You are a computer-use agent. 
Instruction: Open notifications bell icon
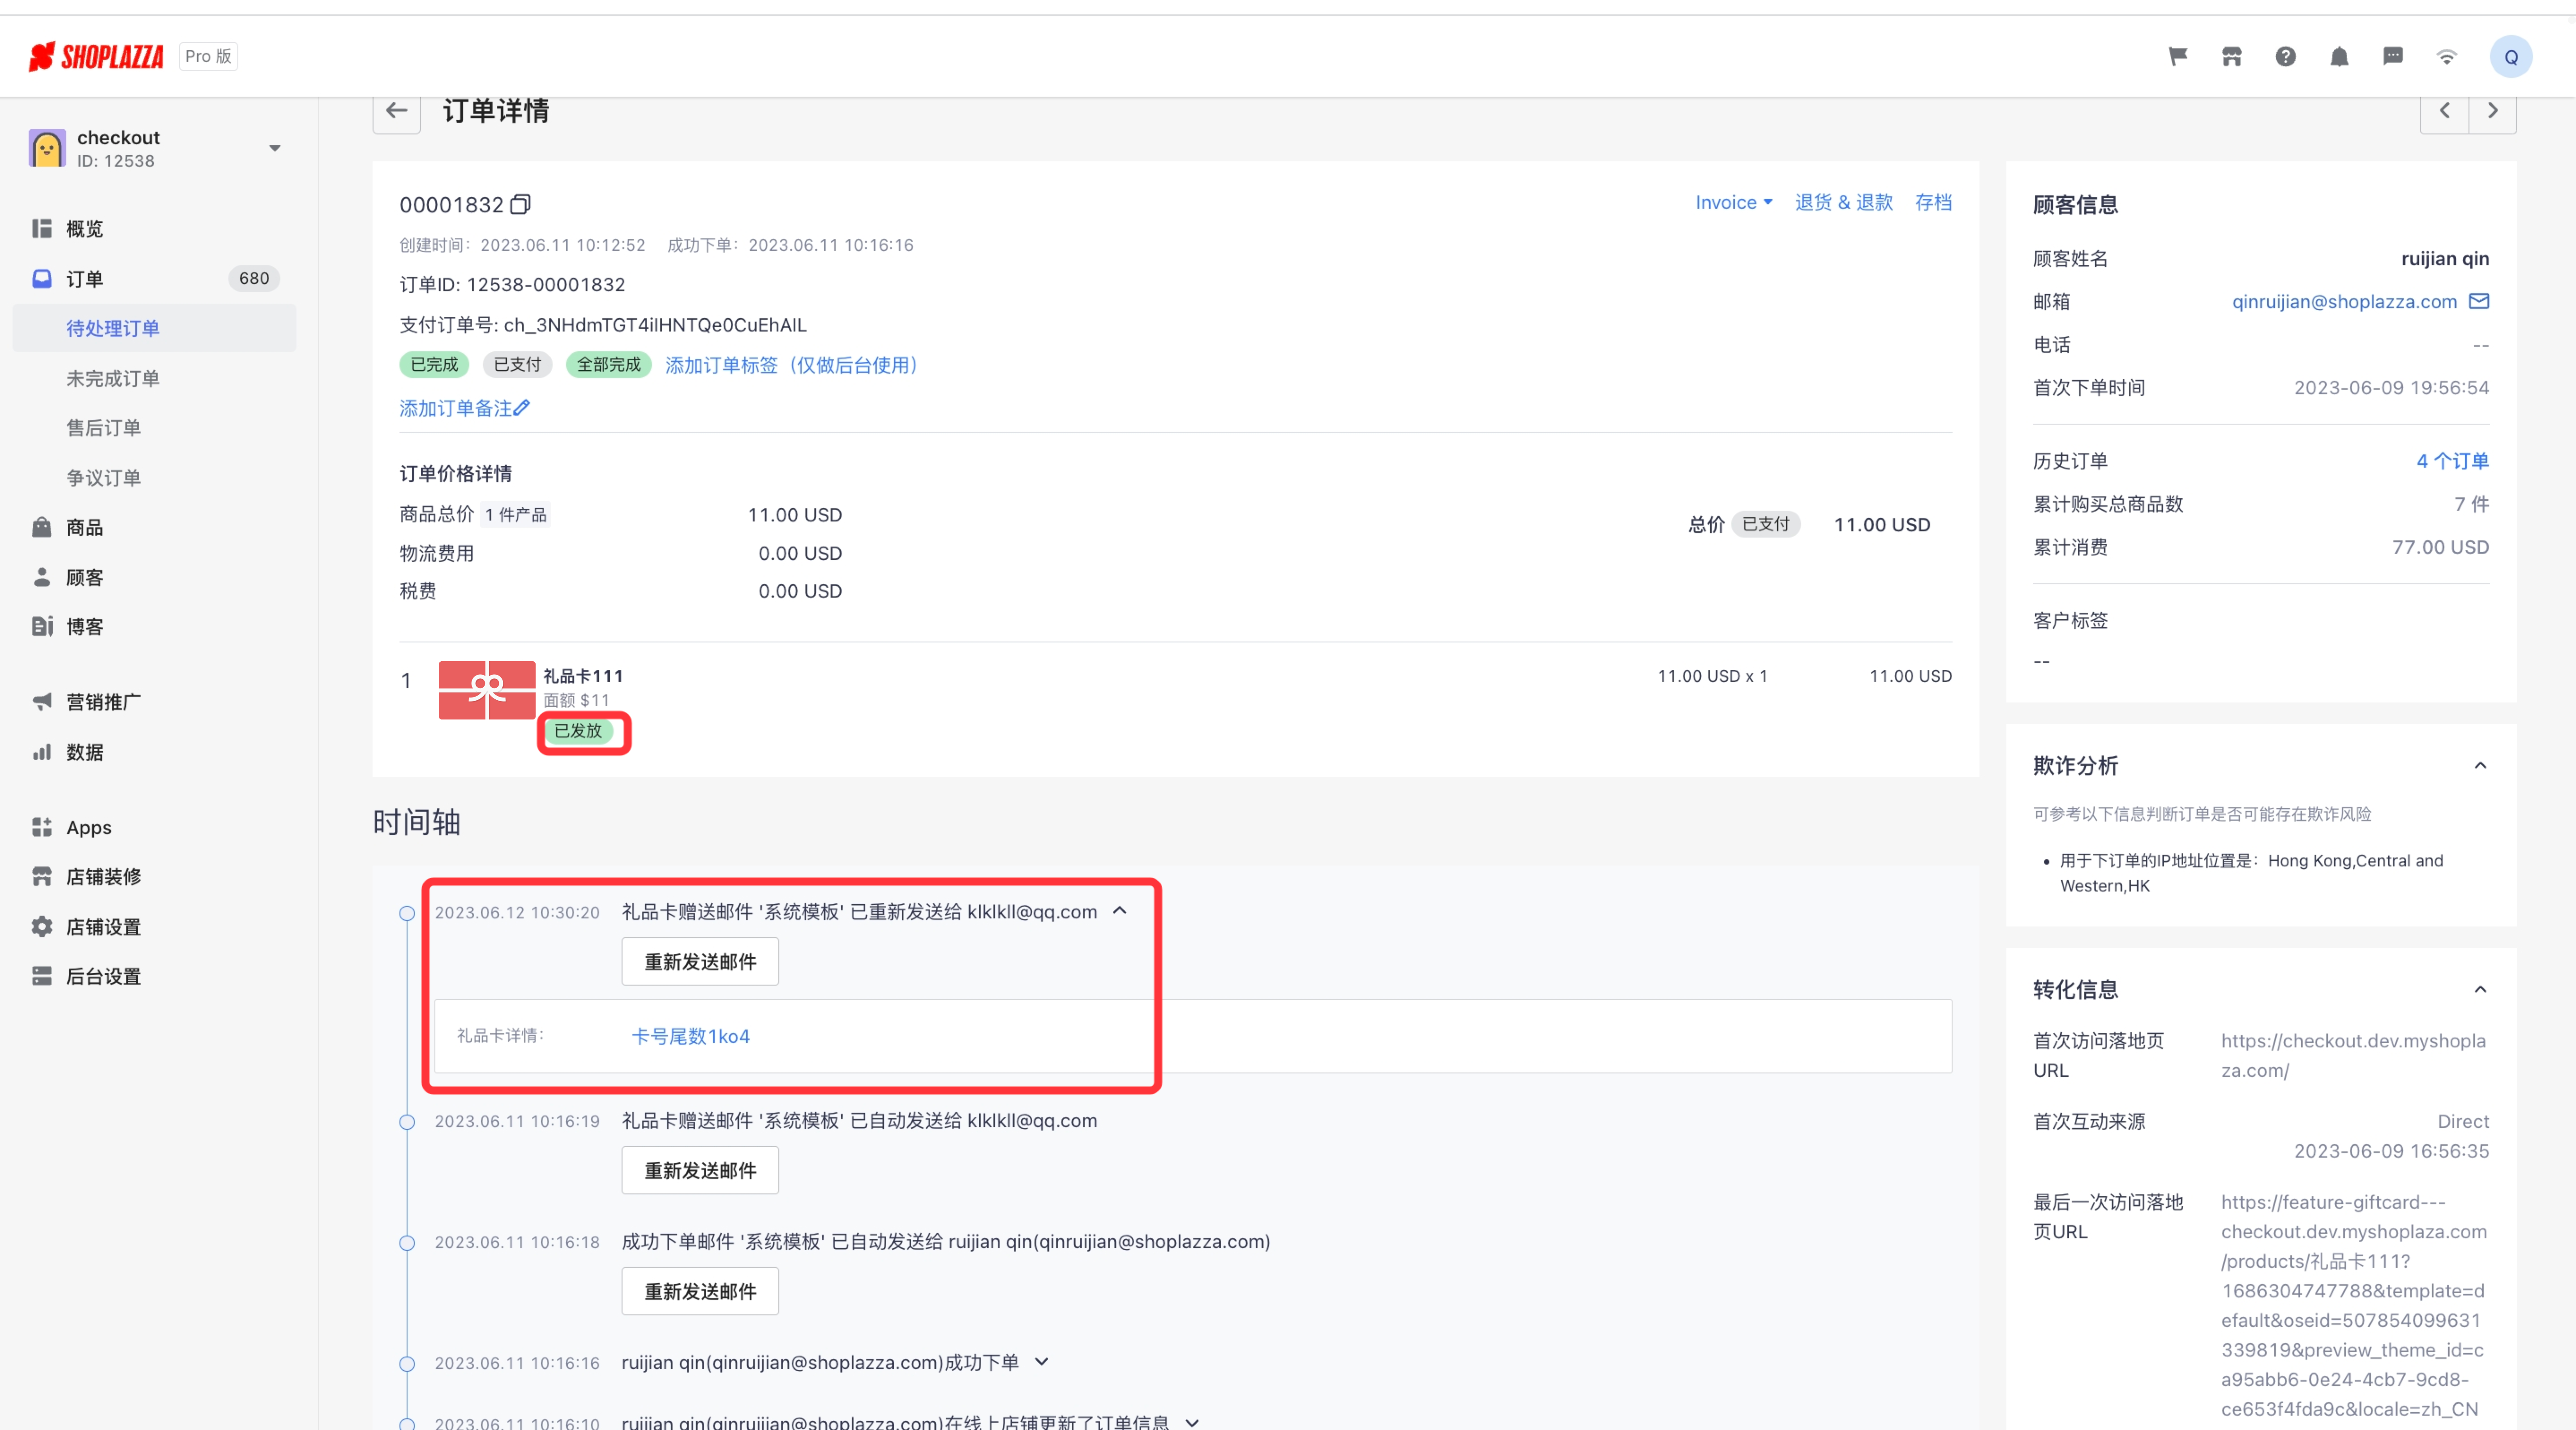tap(2339, 56)
